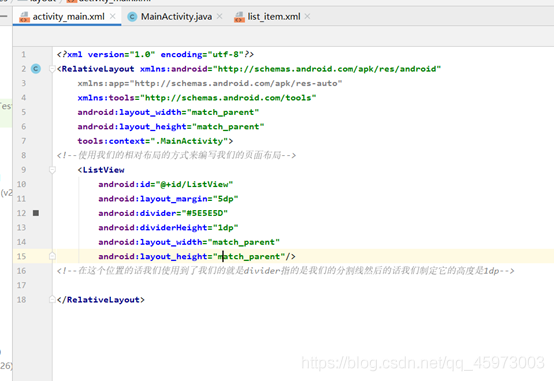Image resolution: width=554 pixels, height=381 pixels.
Task: Switch to the activity_main.xml tab
Action: (x=68, y=17)
